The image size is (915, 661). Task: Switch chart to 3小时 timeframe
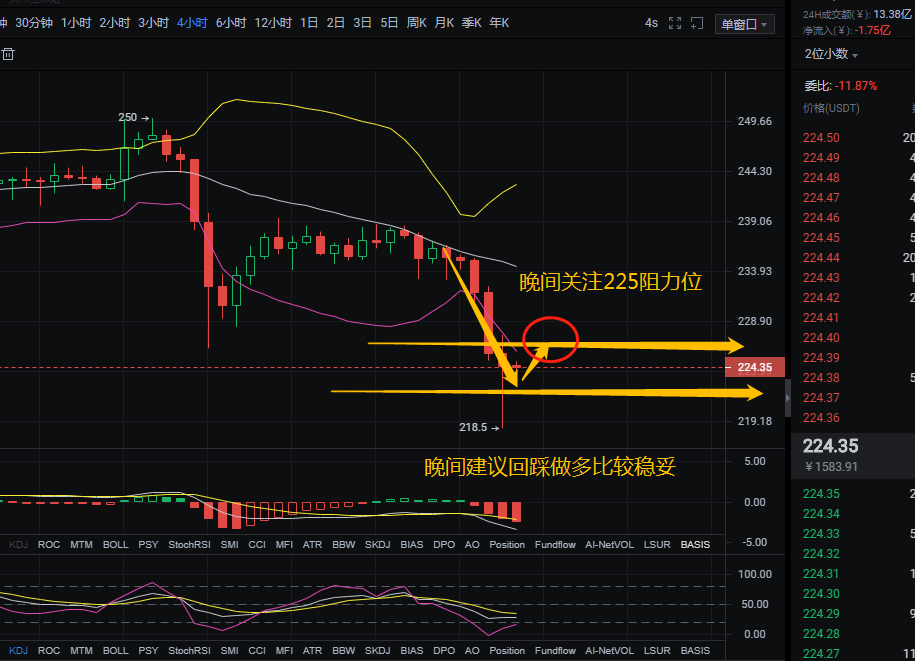click(x=153, y=23)
